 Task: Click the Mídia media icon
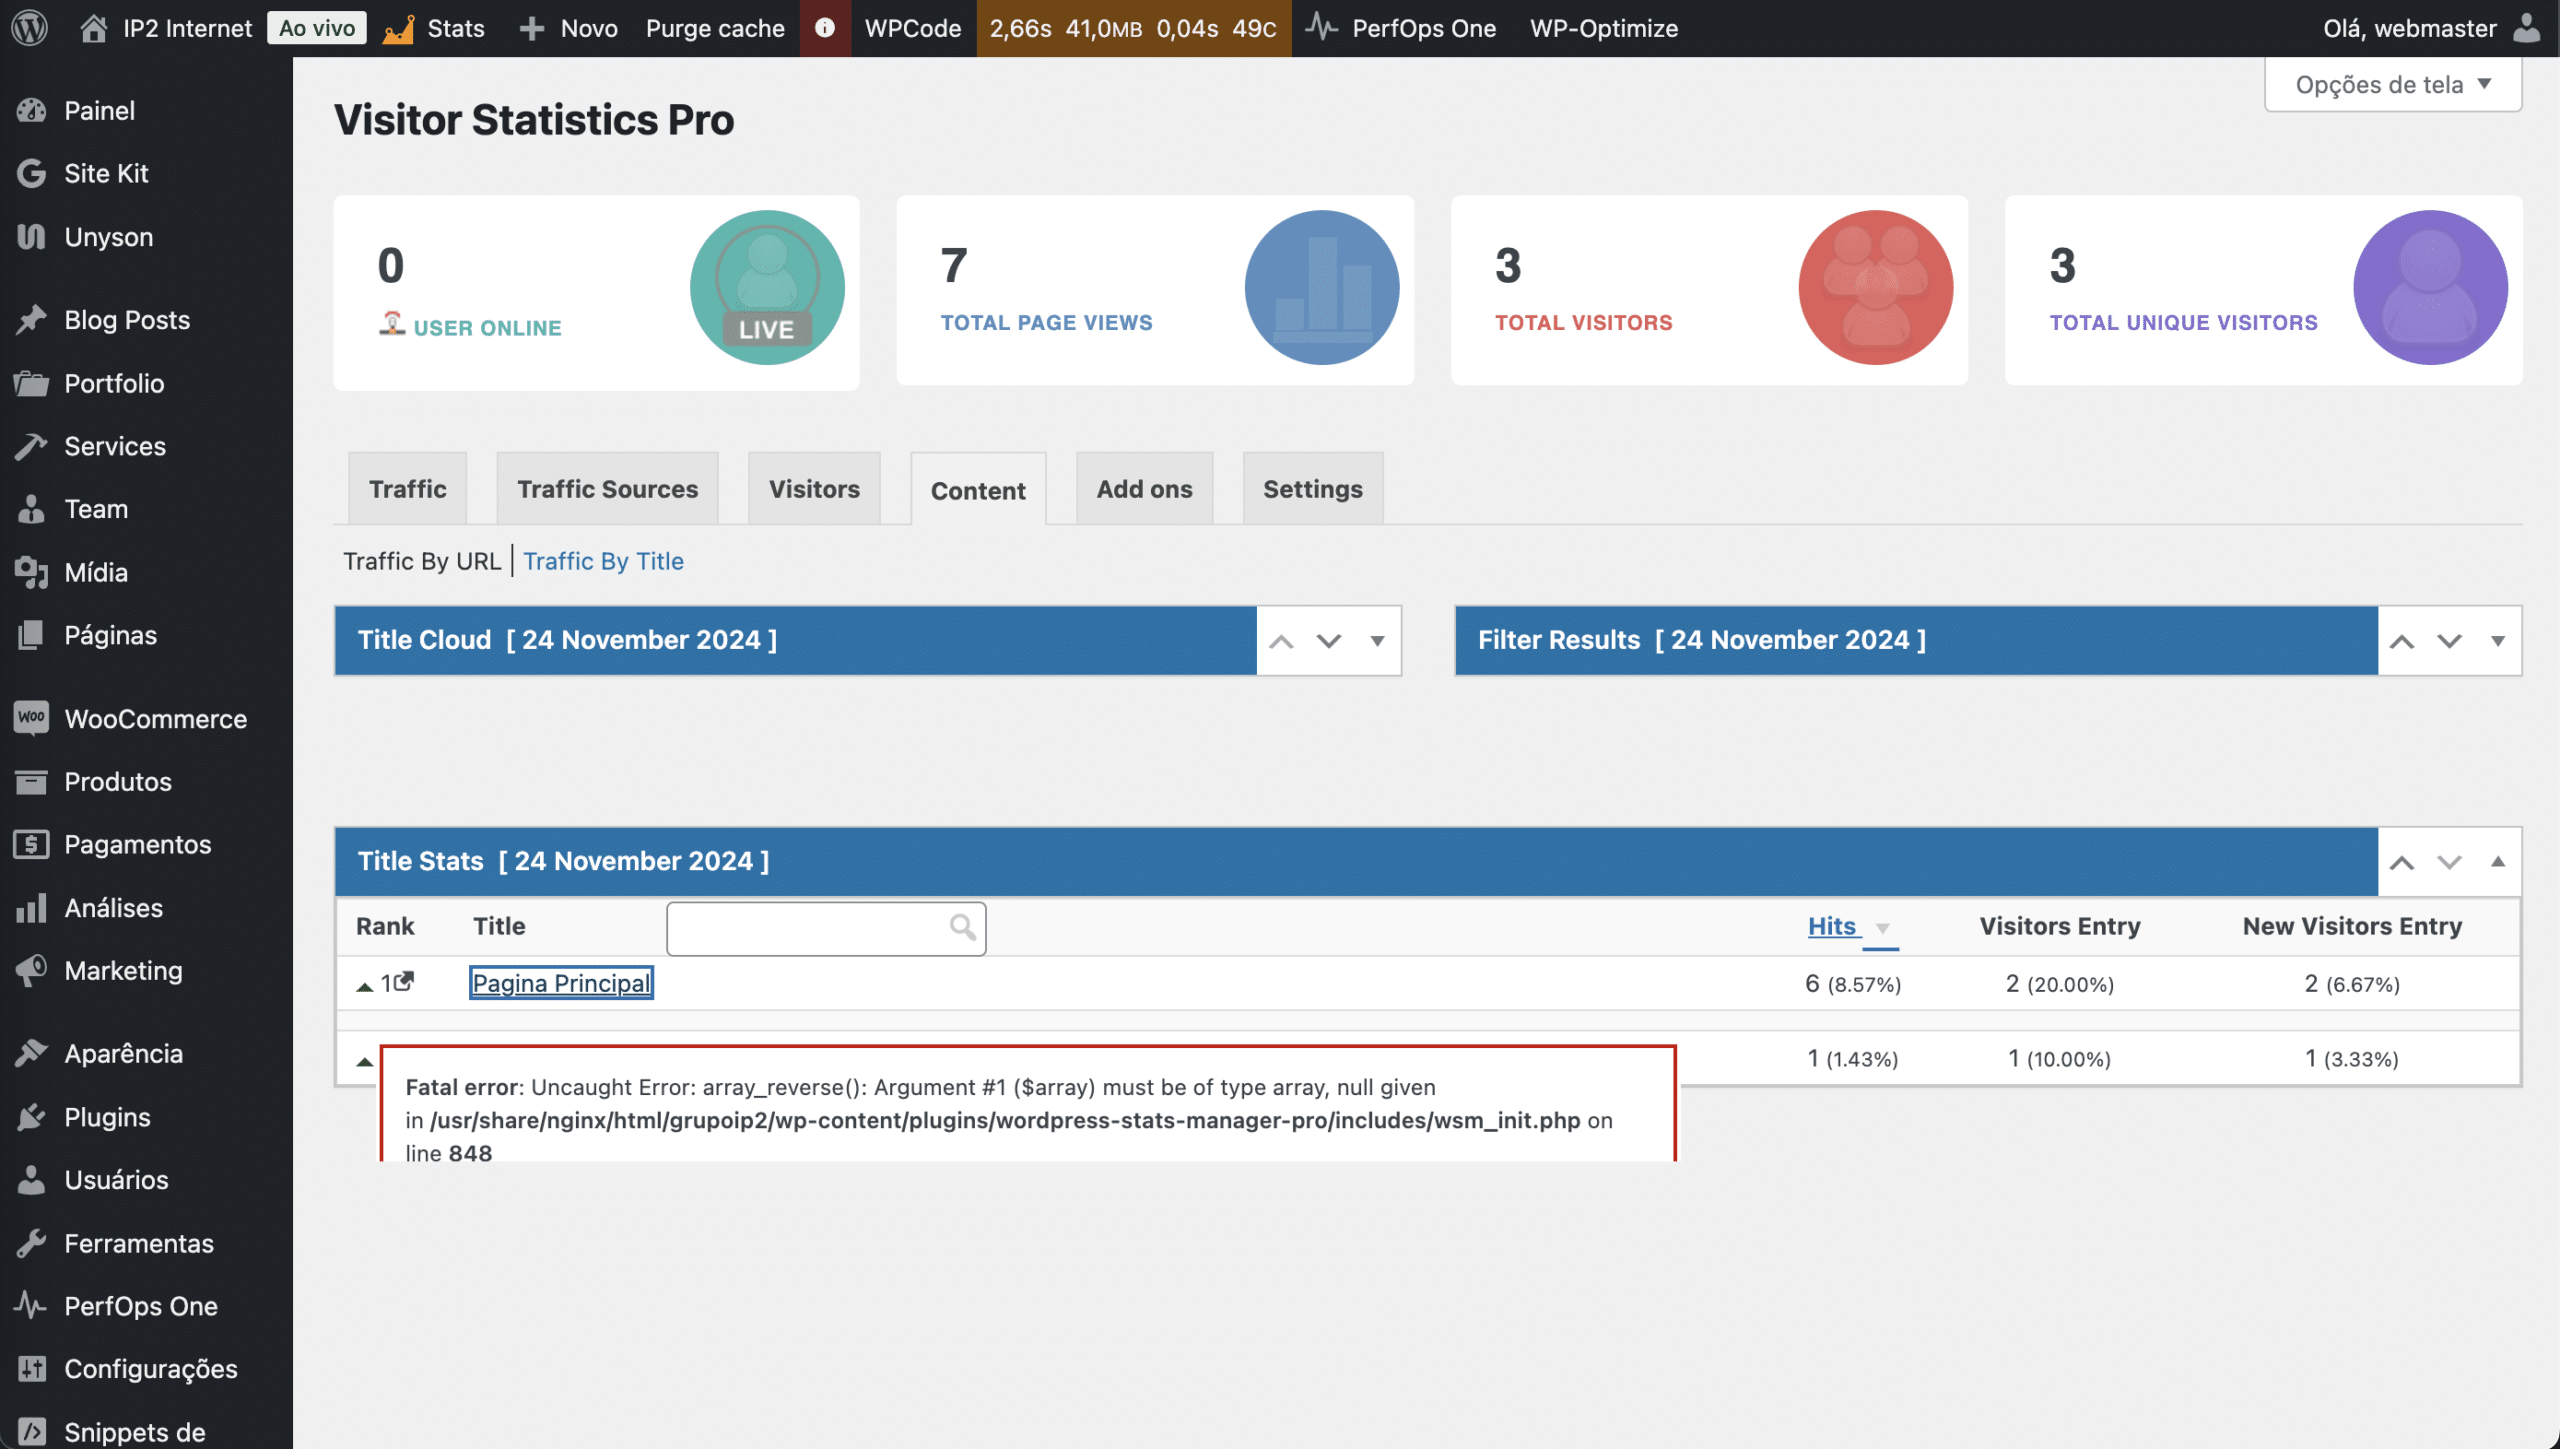pyautogui.click(x=32, y=572)
